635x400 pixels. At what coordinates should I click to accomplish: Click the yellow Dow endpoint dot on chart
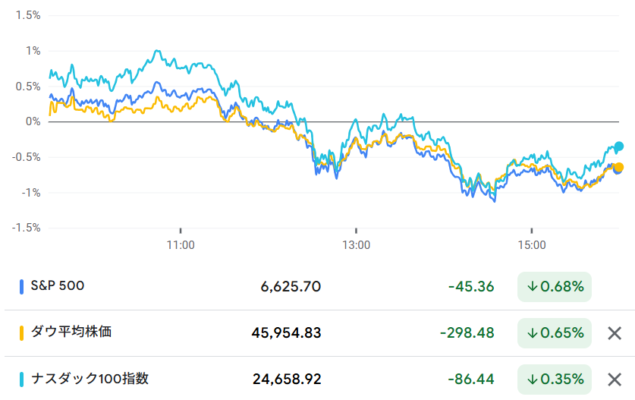[619, 167]
